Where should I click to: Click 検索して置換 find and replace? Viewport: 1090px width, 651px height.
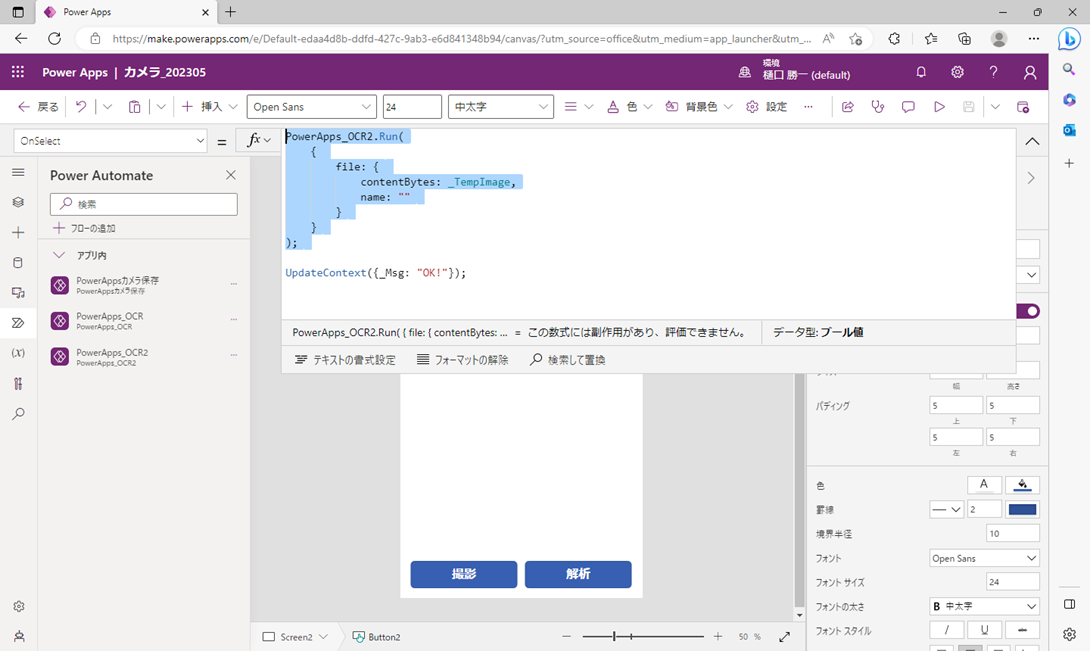click(567, 360)
